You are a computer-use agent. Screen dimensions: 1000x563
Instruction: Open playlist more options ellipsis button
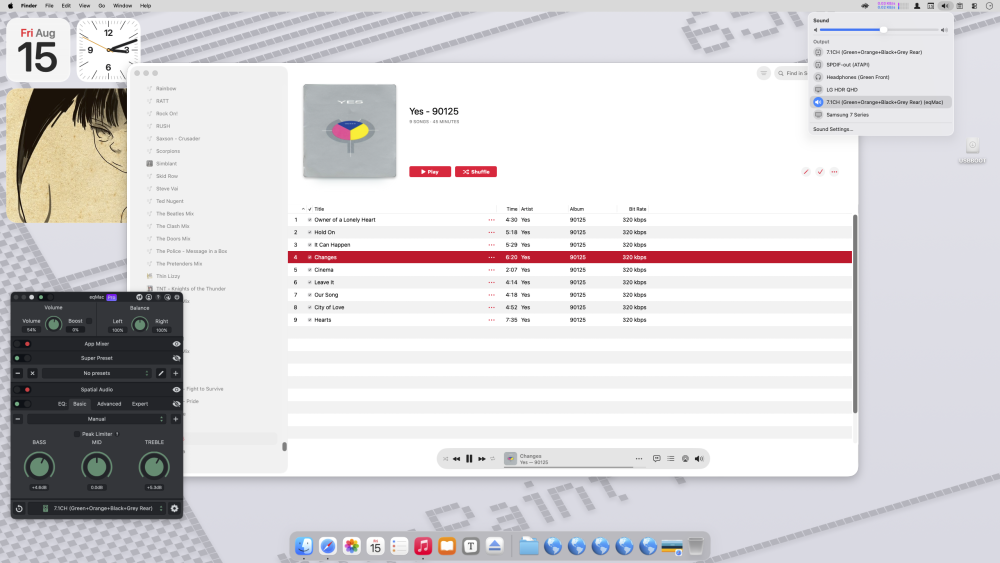(834, 172)
